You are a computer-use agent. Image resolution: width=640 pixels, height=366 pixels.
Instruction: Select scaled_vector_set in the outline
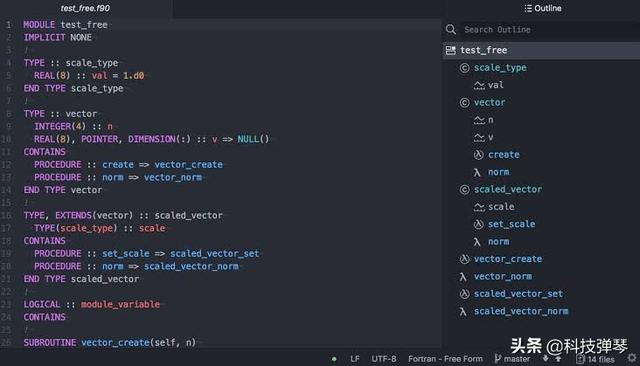tap(518, 294)
